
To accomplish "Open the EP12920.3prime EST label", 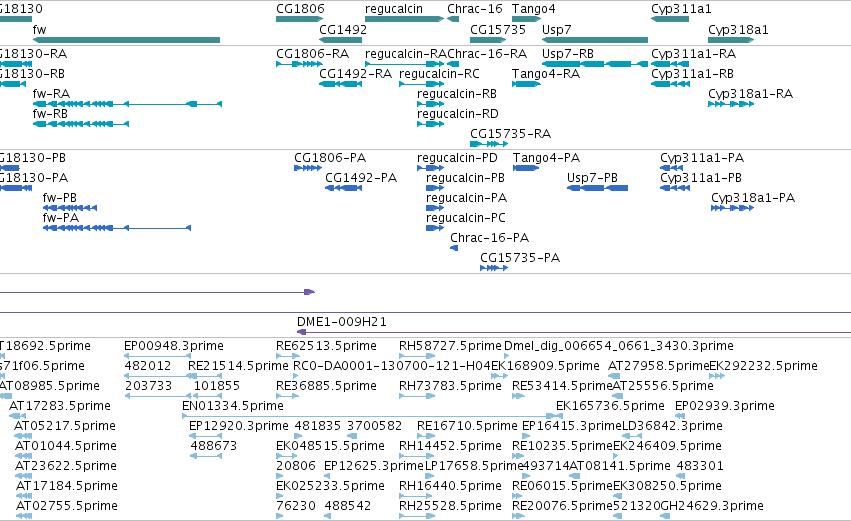I will (x=239, y=425).
